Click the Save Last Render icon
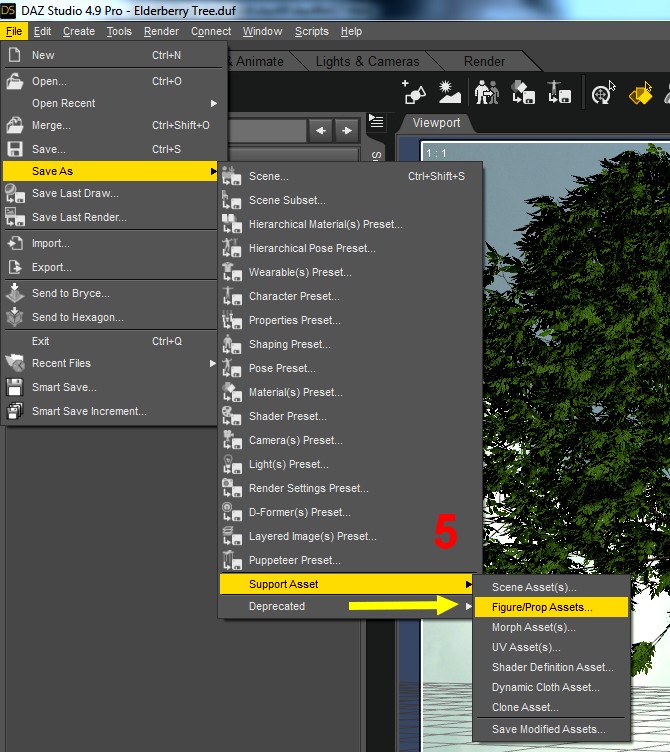 [x=14, y=217]
